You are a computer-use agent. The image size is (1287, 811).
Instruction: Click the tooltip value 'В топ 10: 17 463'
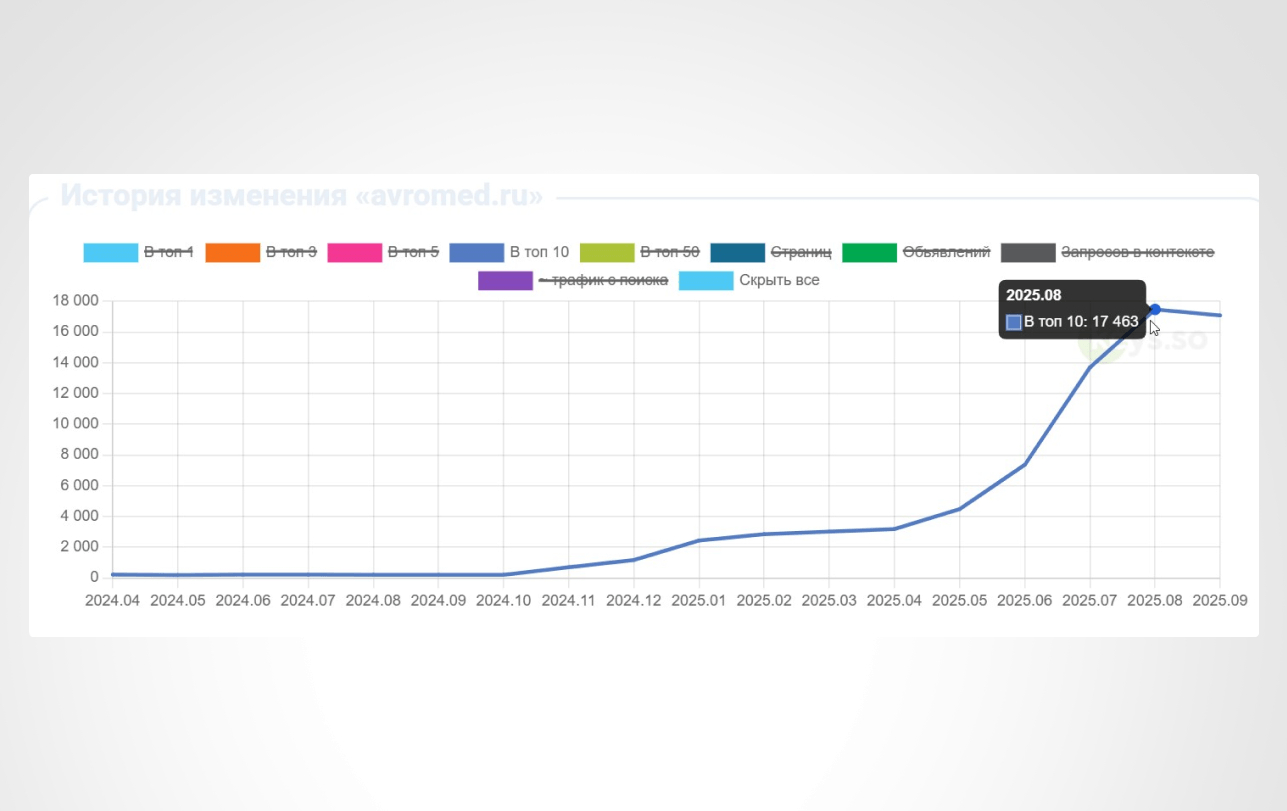[x=1081, y=322]
